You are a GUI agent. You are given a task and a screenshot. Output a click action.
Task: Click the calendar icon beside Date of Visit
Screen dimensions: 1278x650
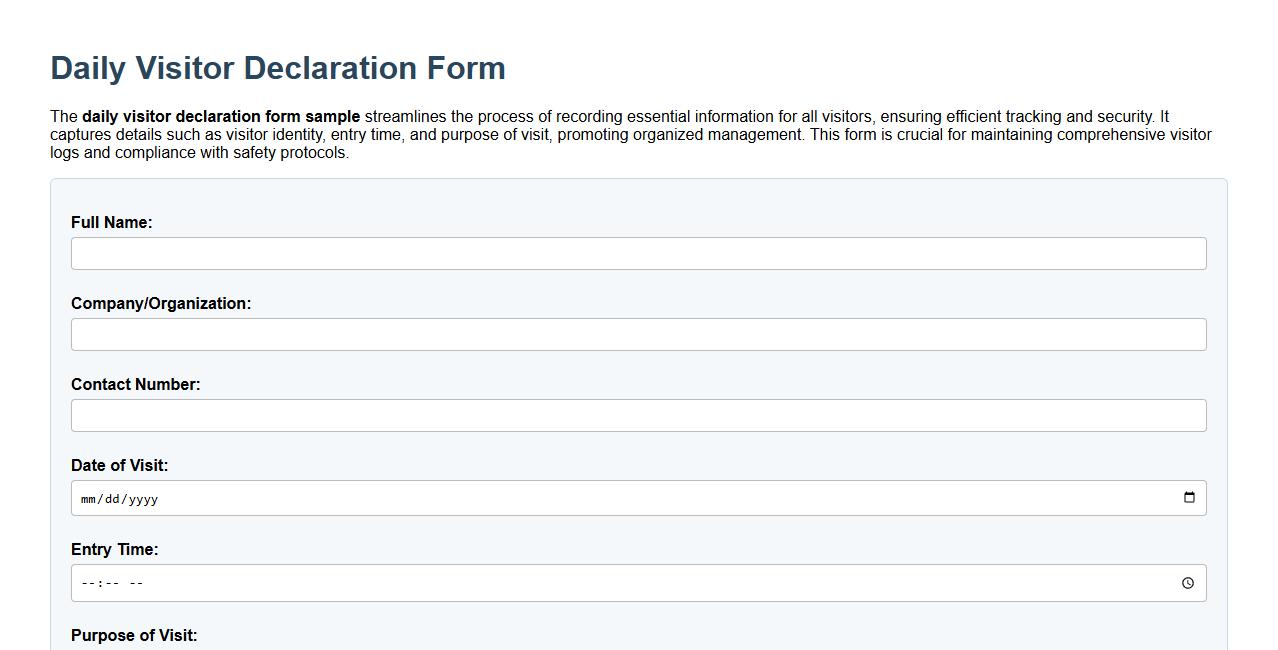tap(1189, 496)
